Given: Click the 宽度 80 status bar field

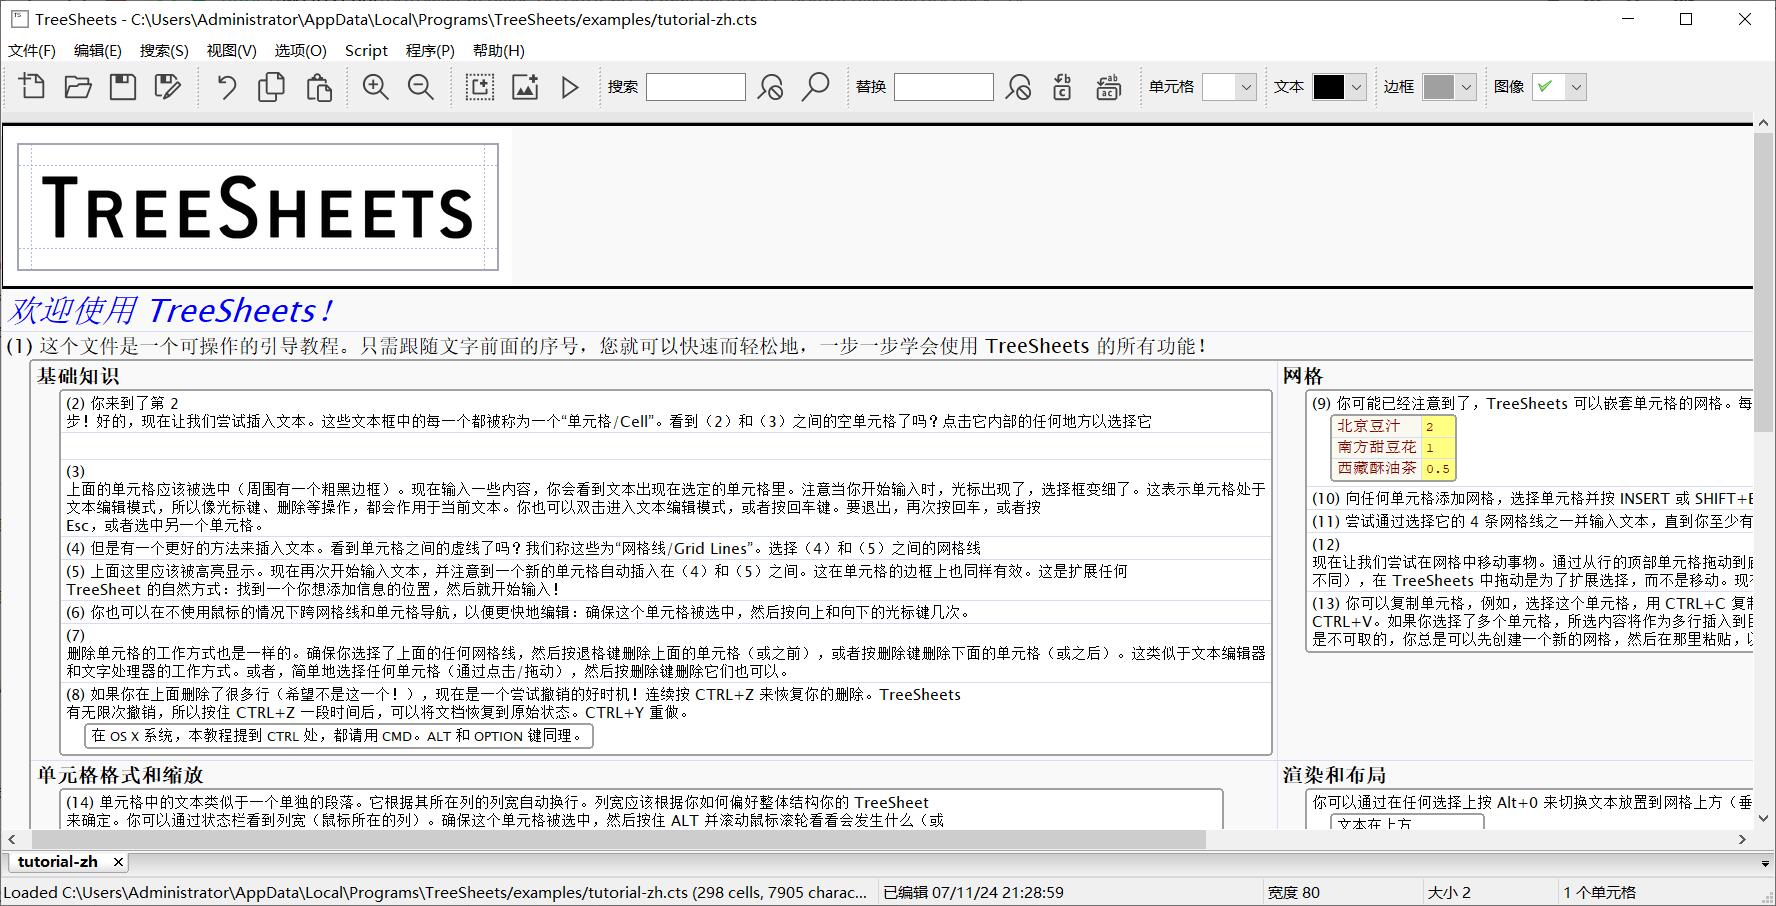Looking at the screenshot, I should point(1294,892).
